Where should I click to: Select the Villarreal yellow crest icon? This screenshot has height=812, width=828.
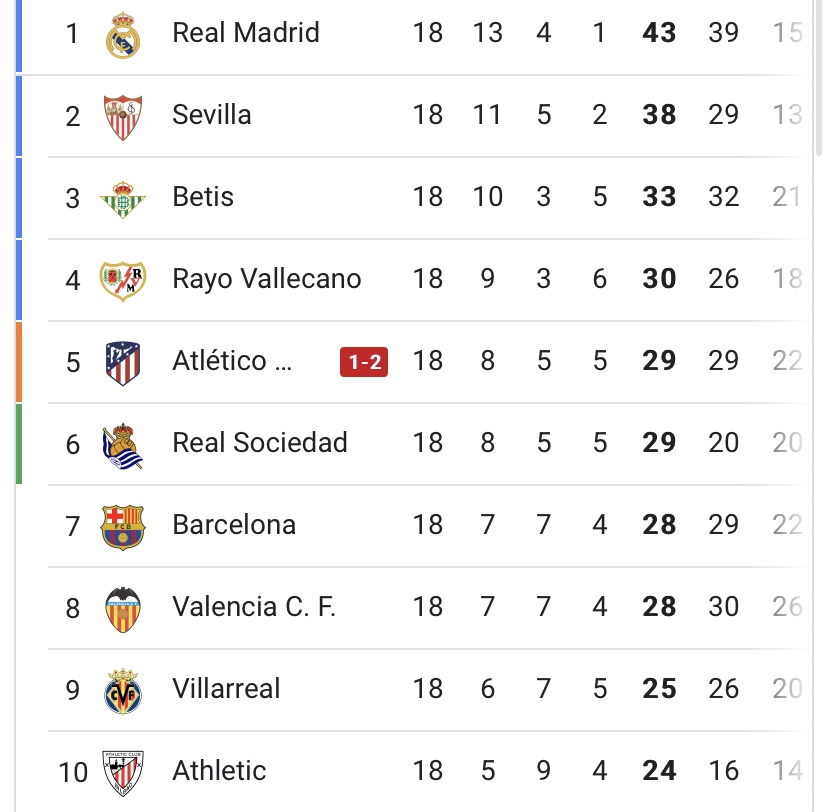click(123, 690)
